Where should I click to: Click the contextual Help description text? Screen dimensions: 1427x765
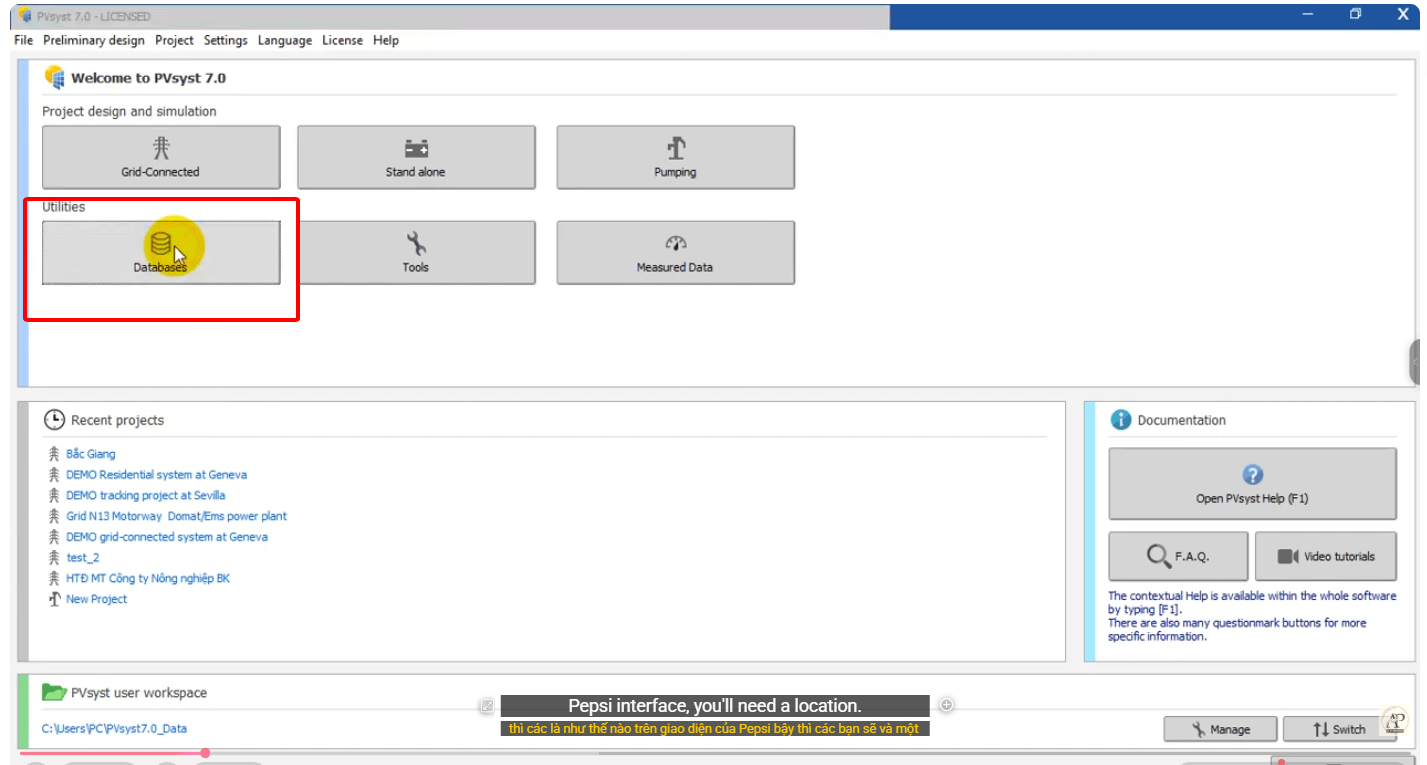(1252, 616)
